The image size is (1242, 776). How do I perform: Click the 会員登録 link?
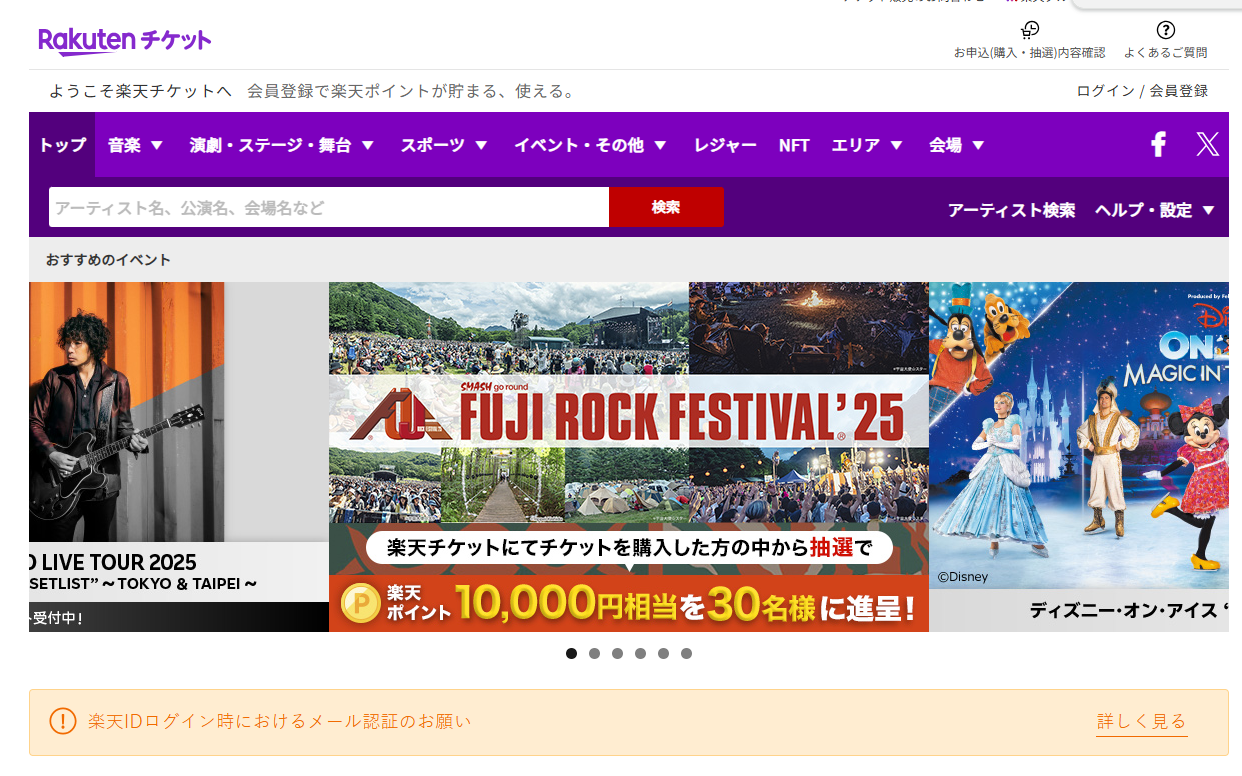(x=1179, y=91)
